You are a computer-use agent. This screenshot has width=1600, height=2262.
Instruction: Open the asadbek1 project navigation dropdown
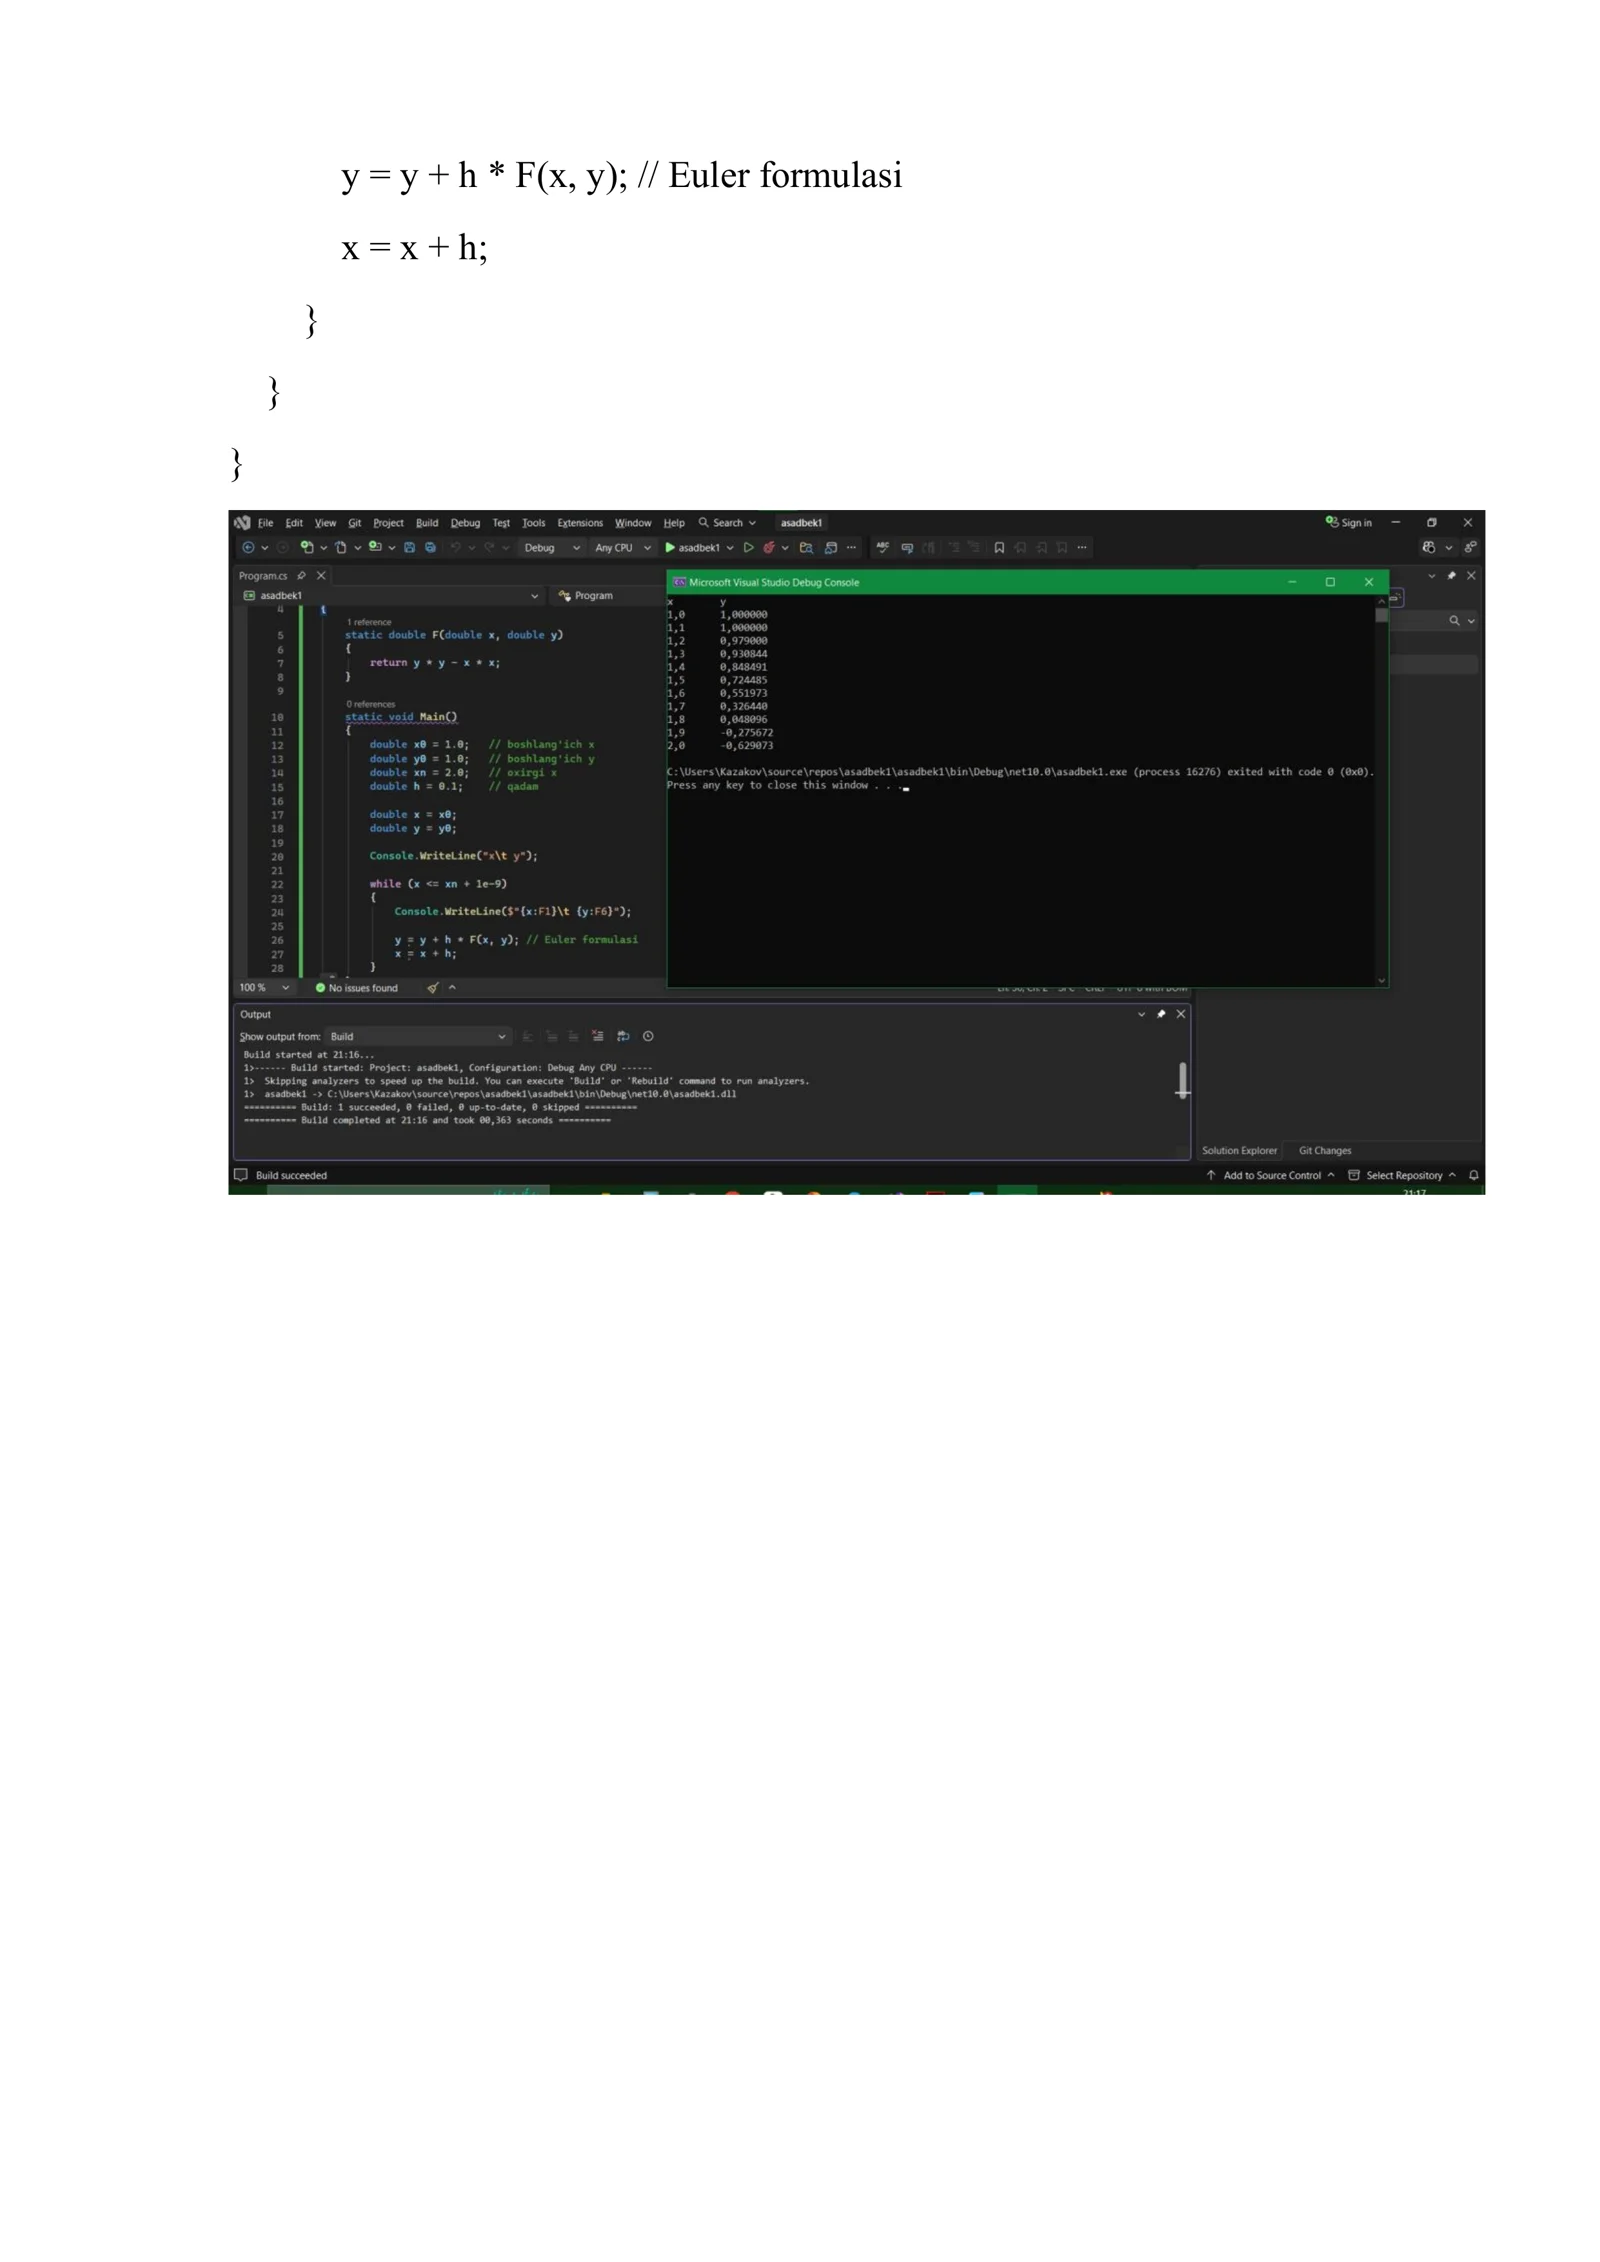[x=391, y=596]
